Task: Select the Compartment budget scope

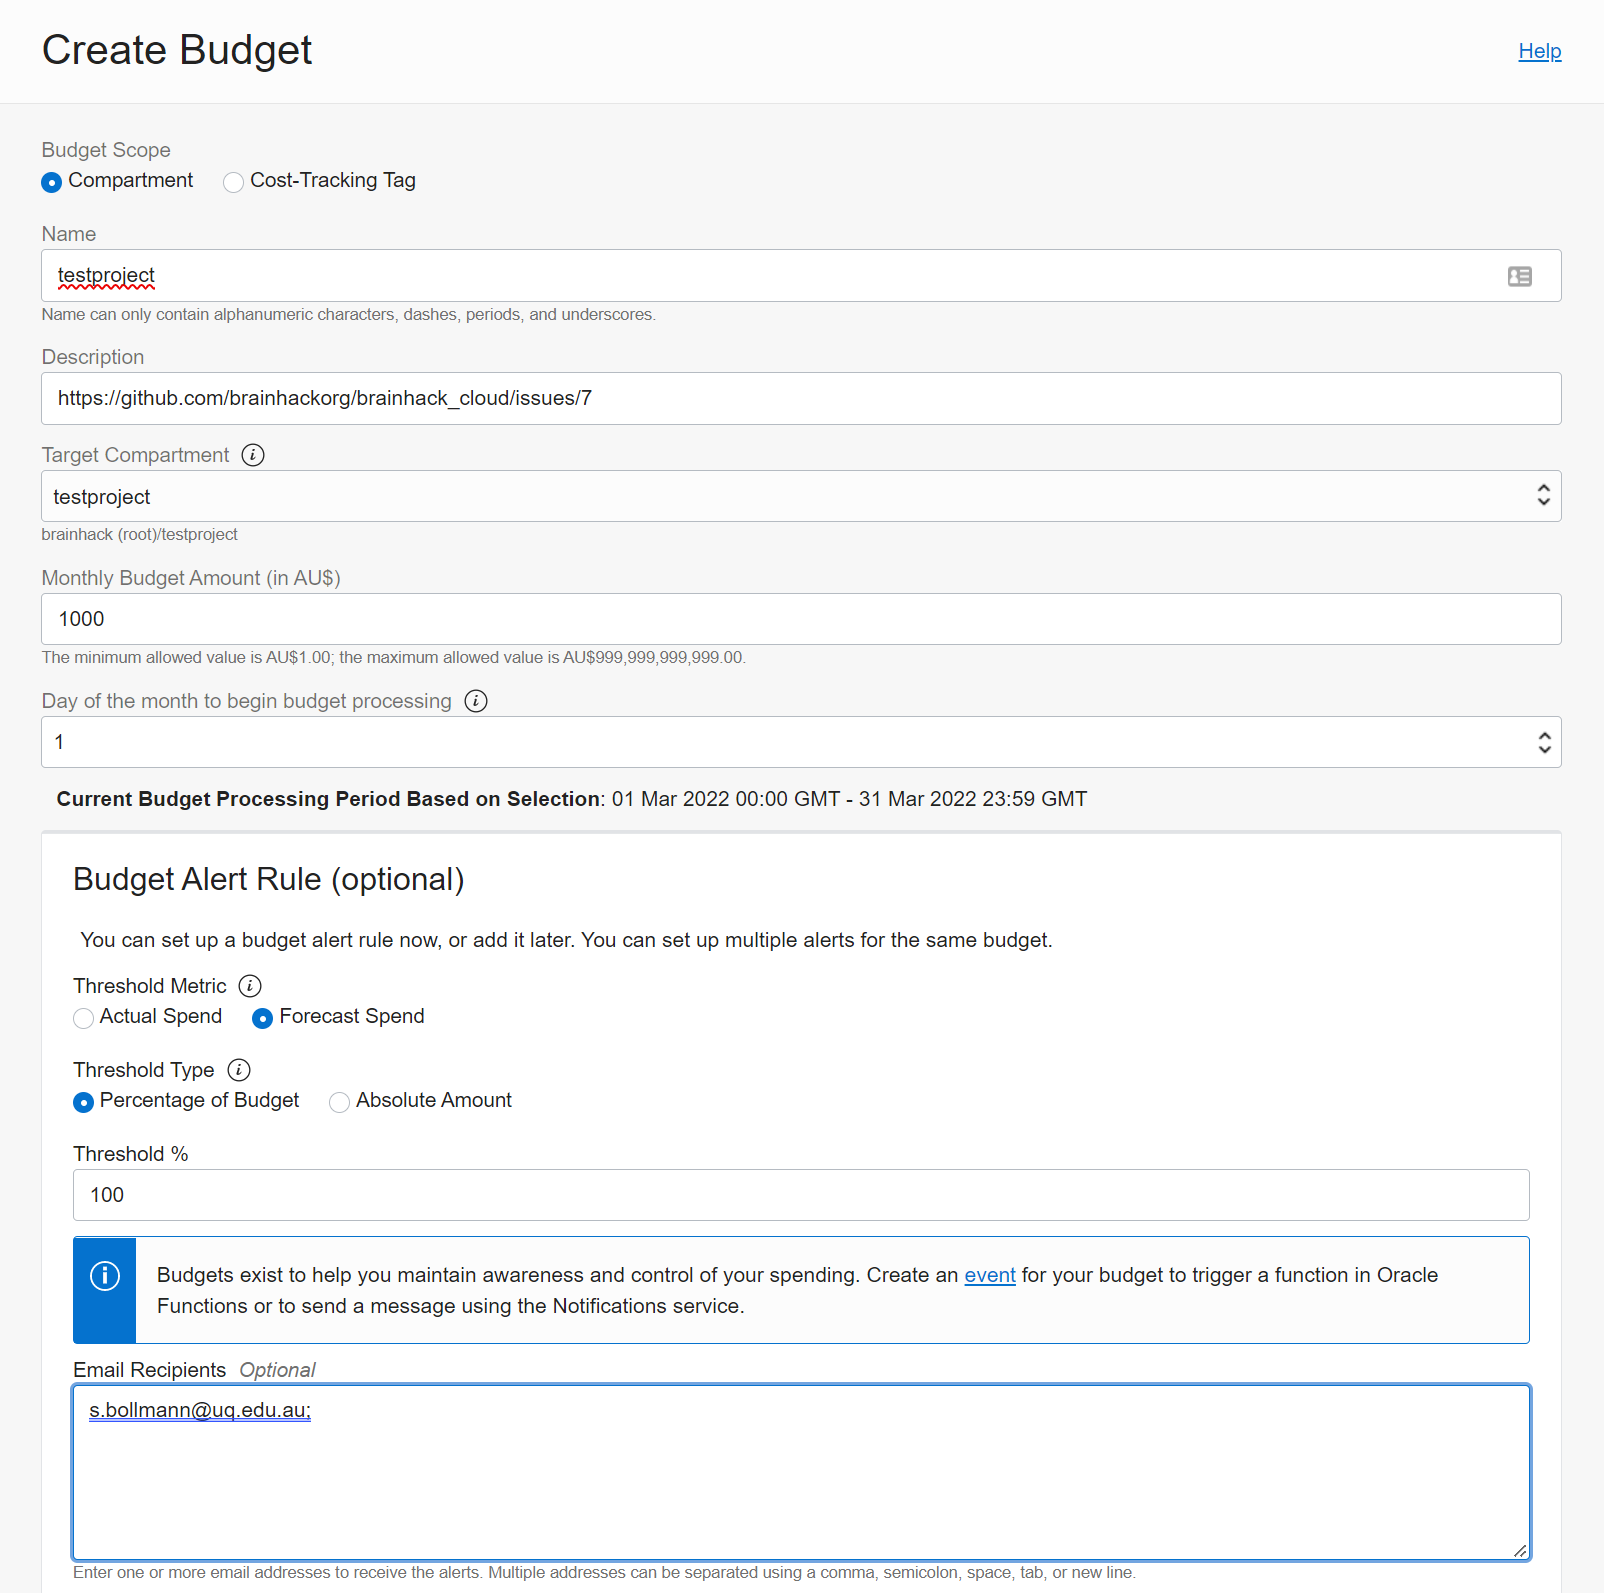Action: pos(52,182)
